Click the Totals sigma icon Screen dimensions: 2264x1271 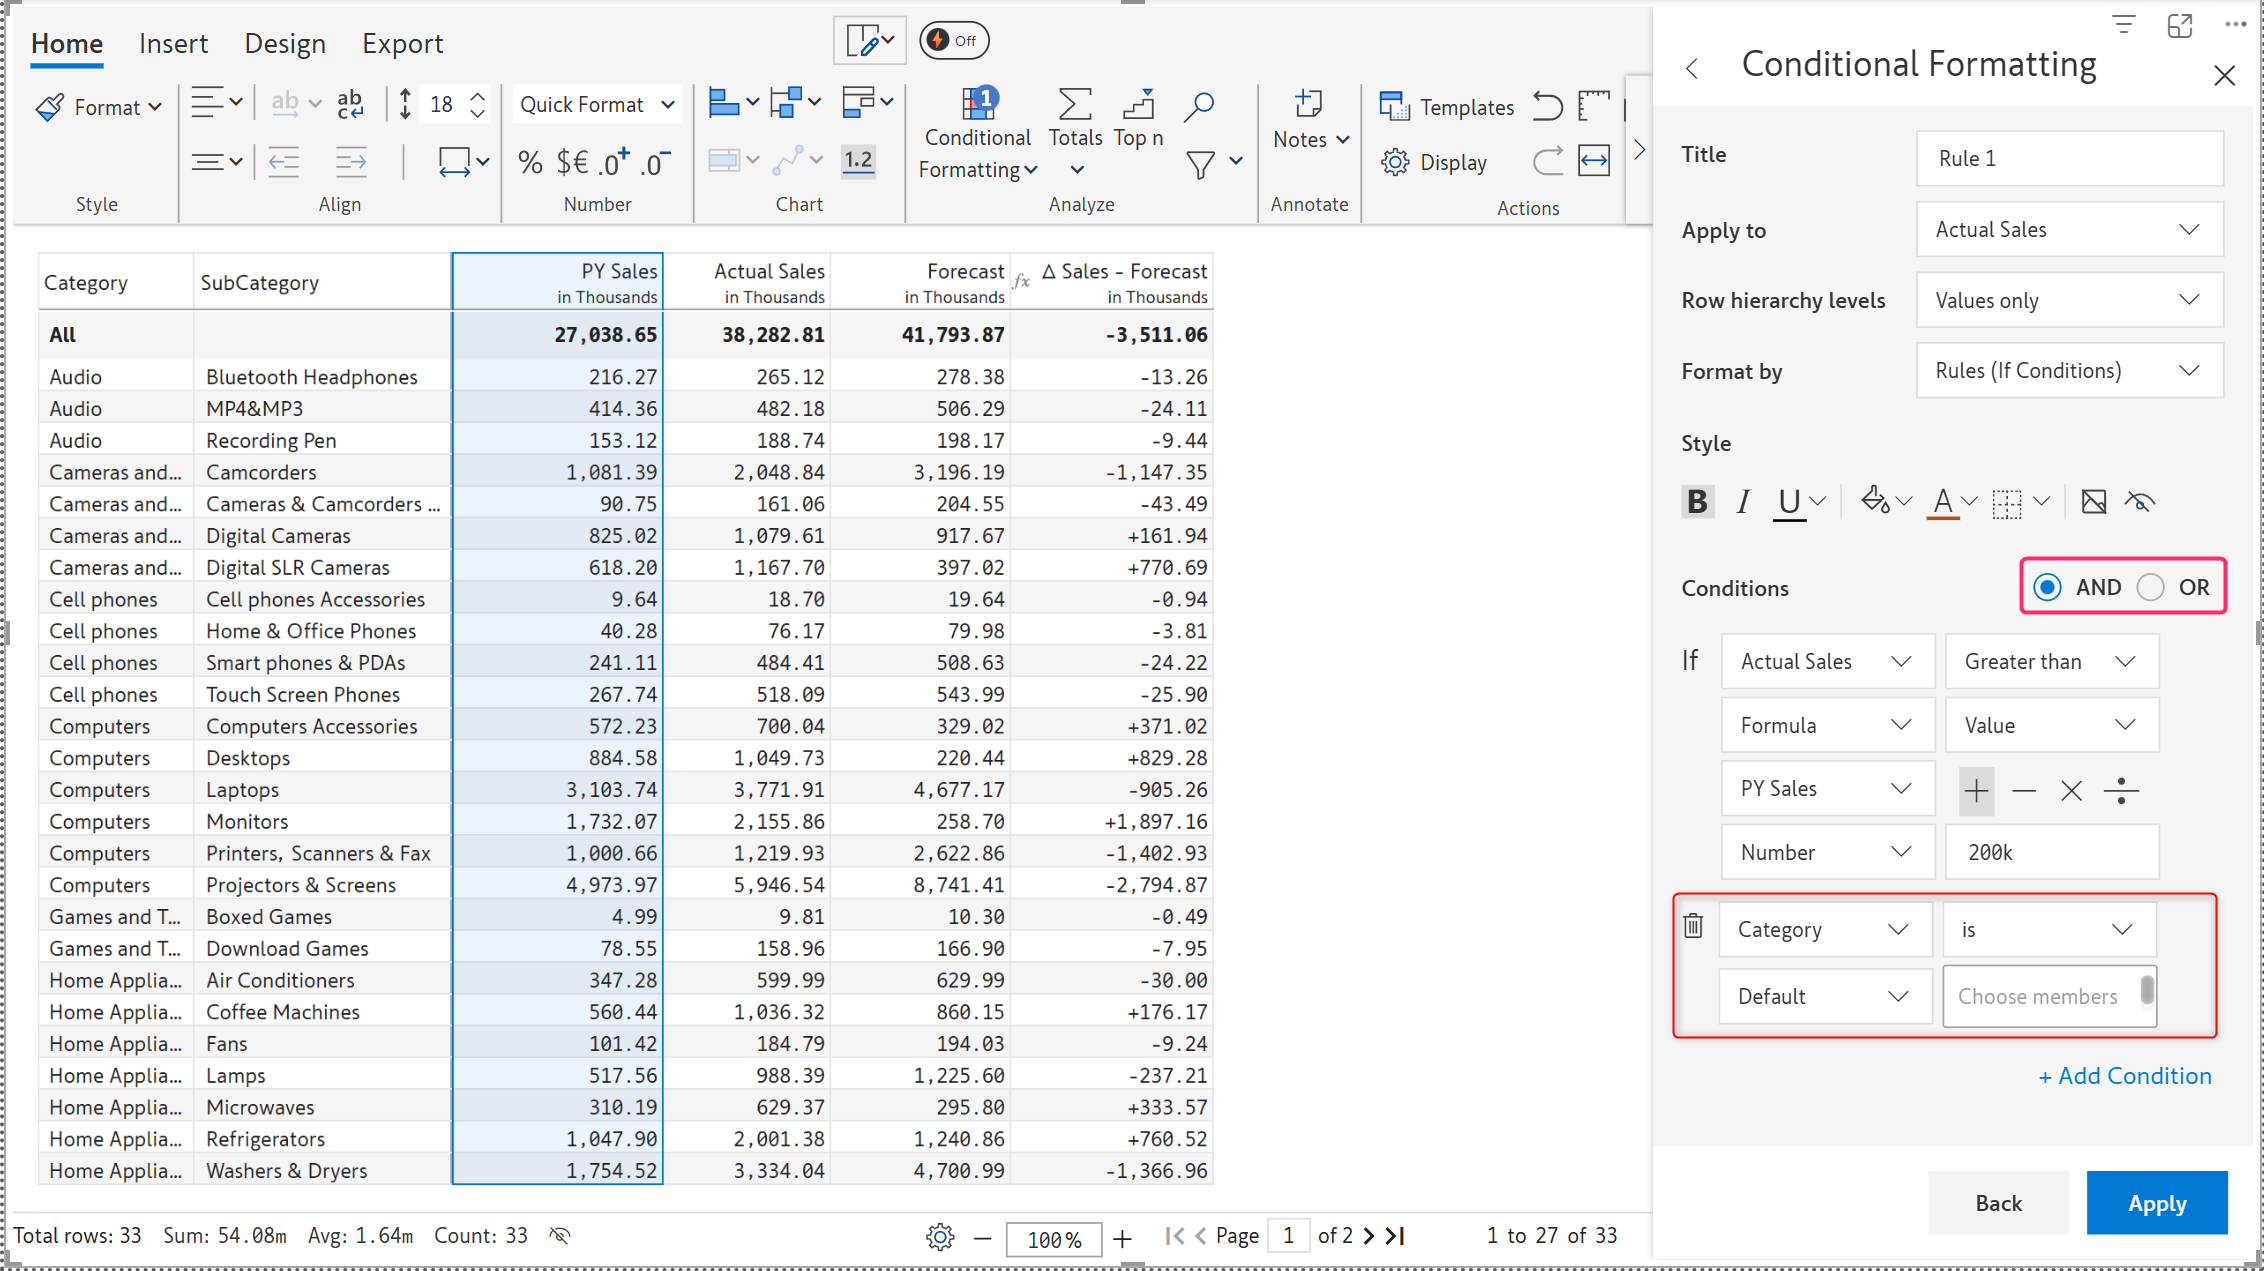1075,105
